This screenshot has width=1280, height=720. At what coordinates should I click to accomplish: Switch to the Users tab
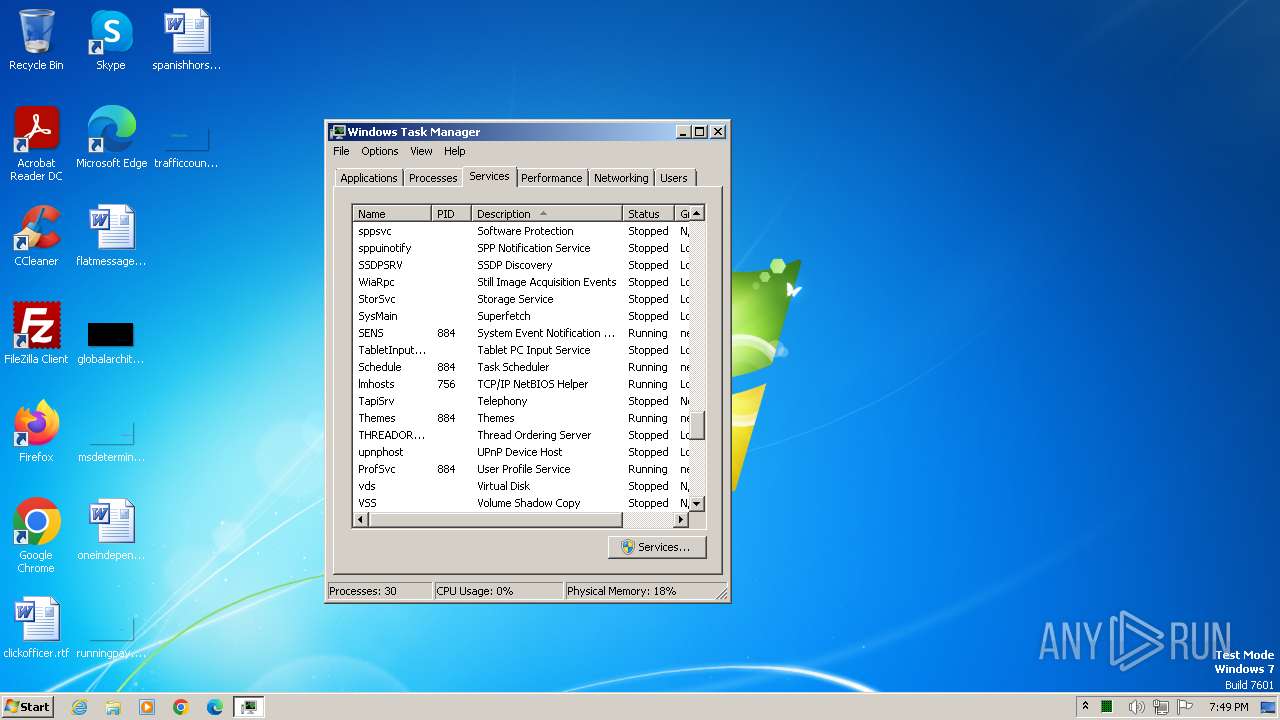[x=674, y=178]
